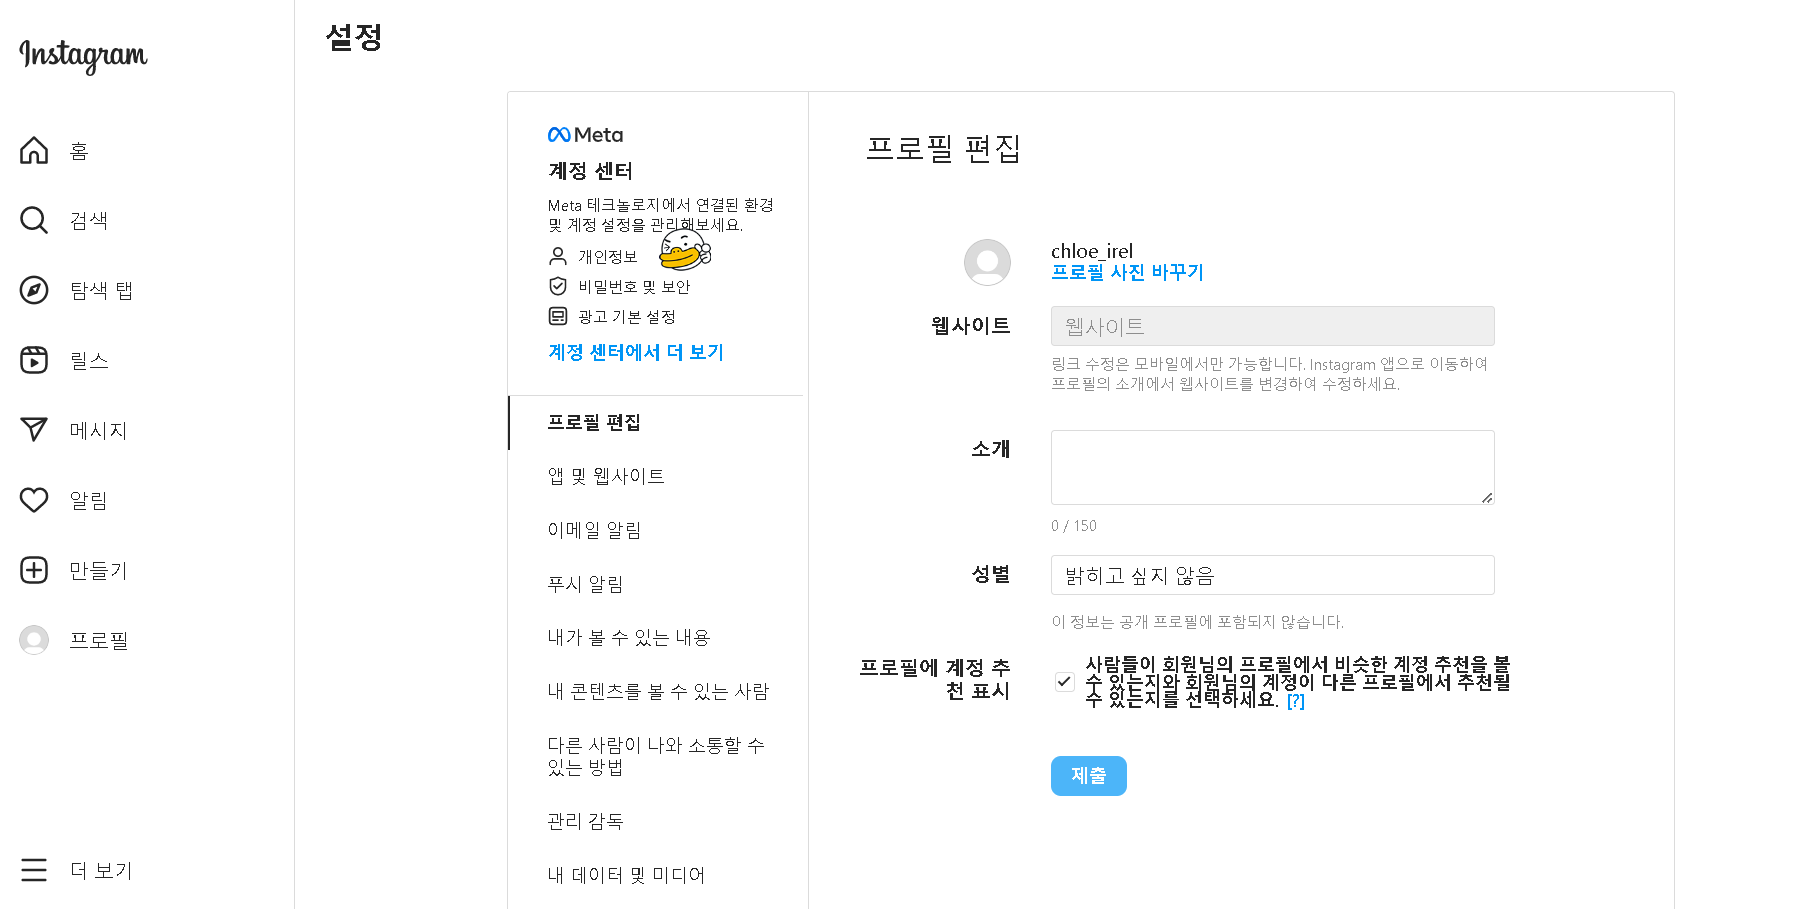Click the ad icon beside 광고 기본 설정
The height and width of the screenshot is (909, 1813).
click(558, 316)
